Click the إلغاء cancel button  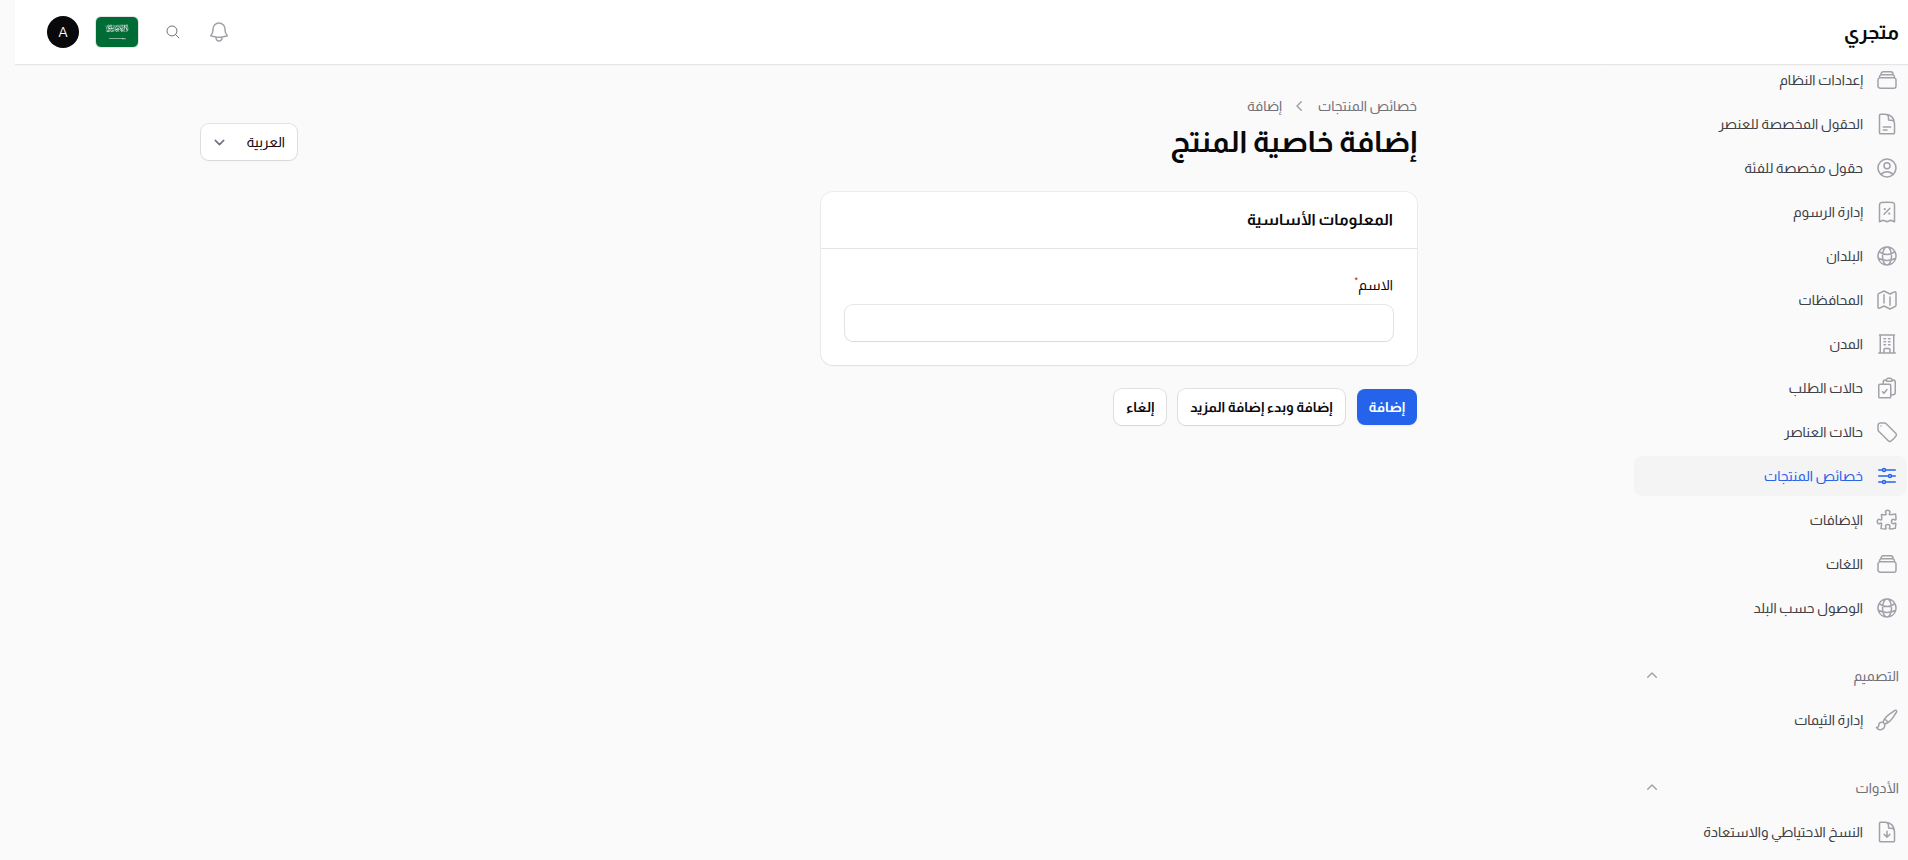[x=1140, y=407]
